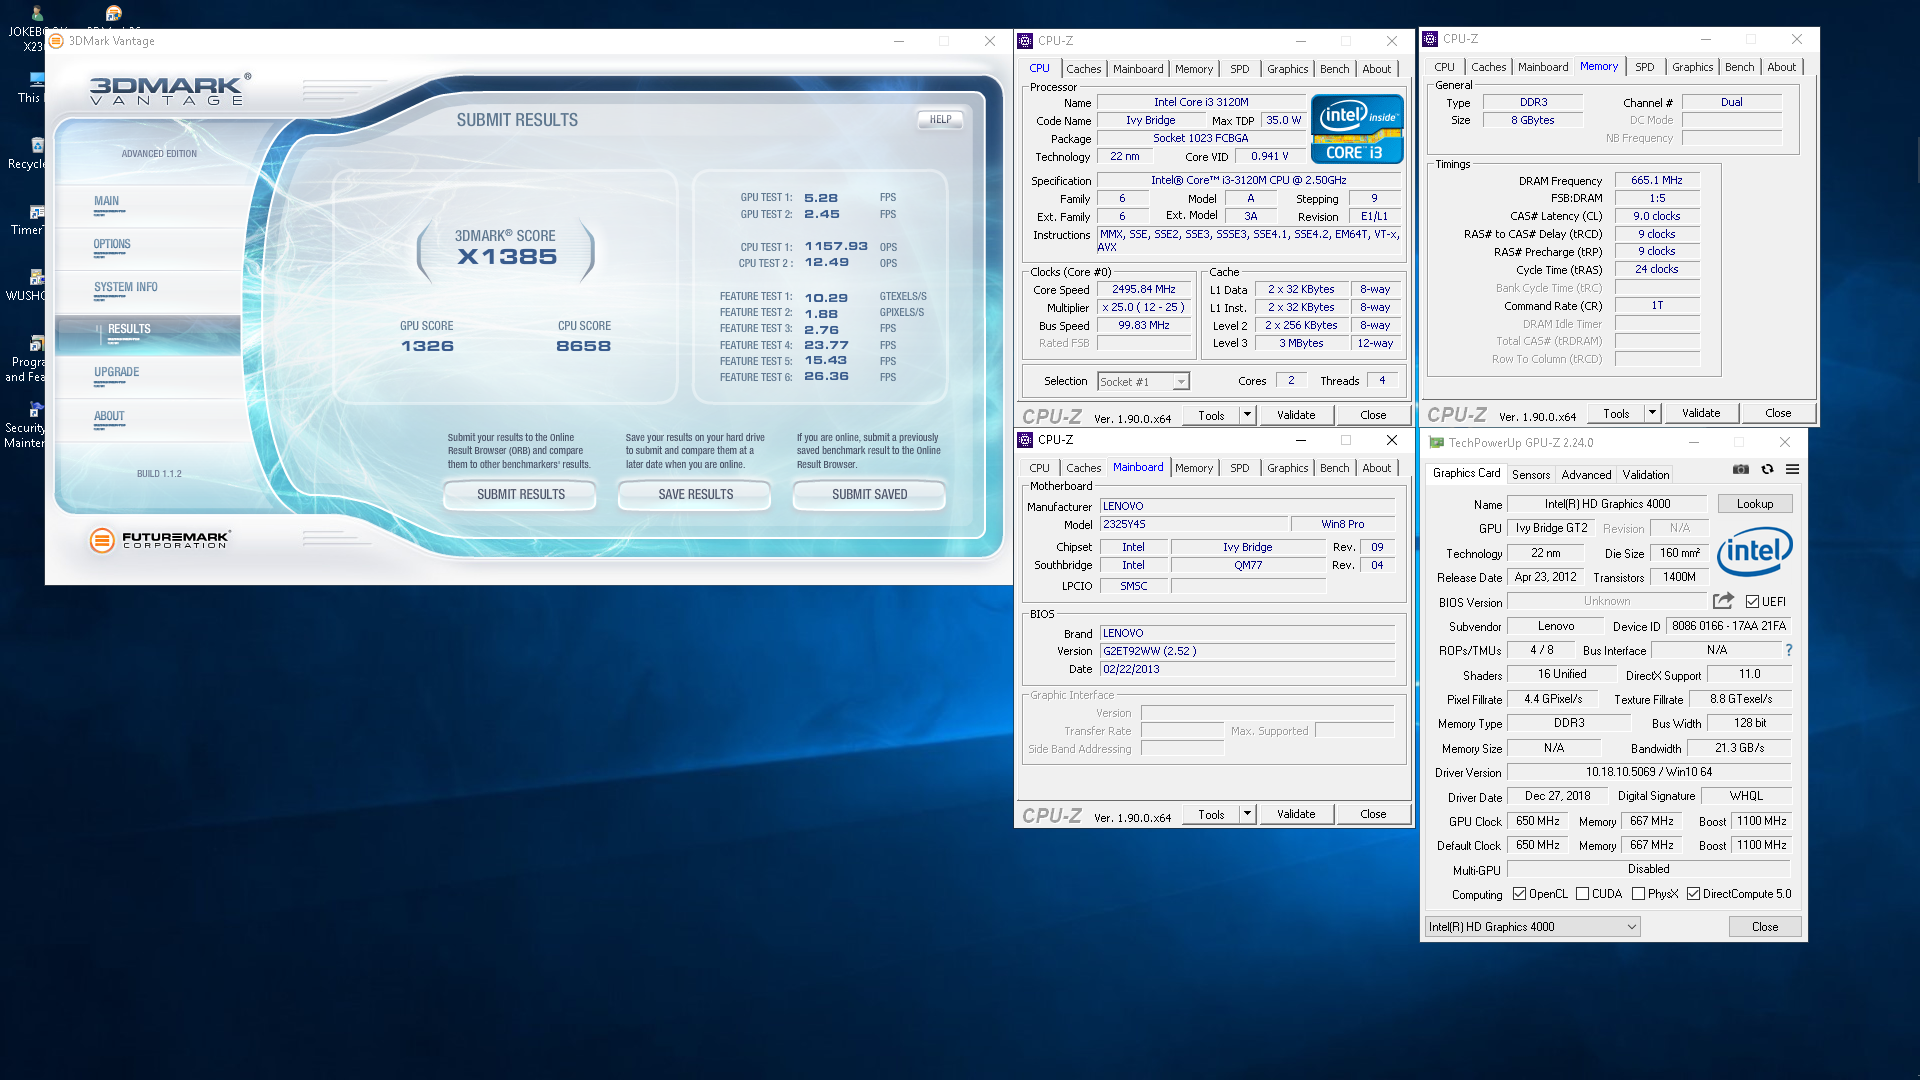Open the UPGRADE section in 3DMark Vantage

pos(116,373)
